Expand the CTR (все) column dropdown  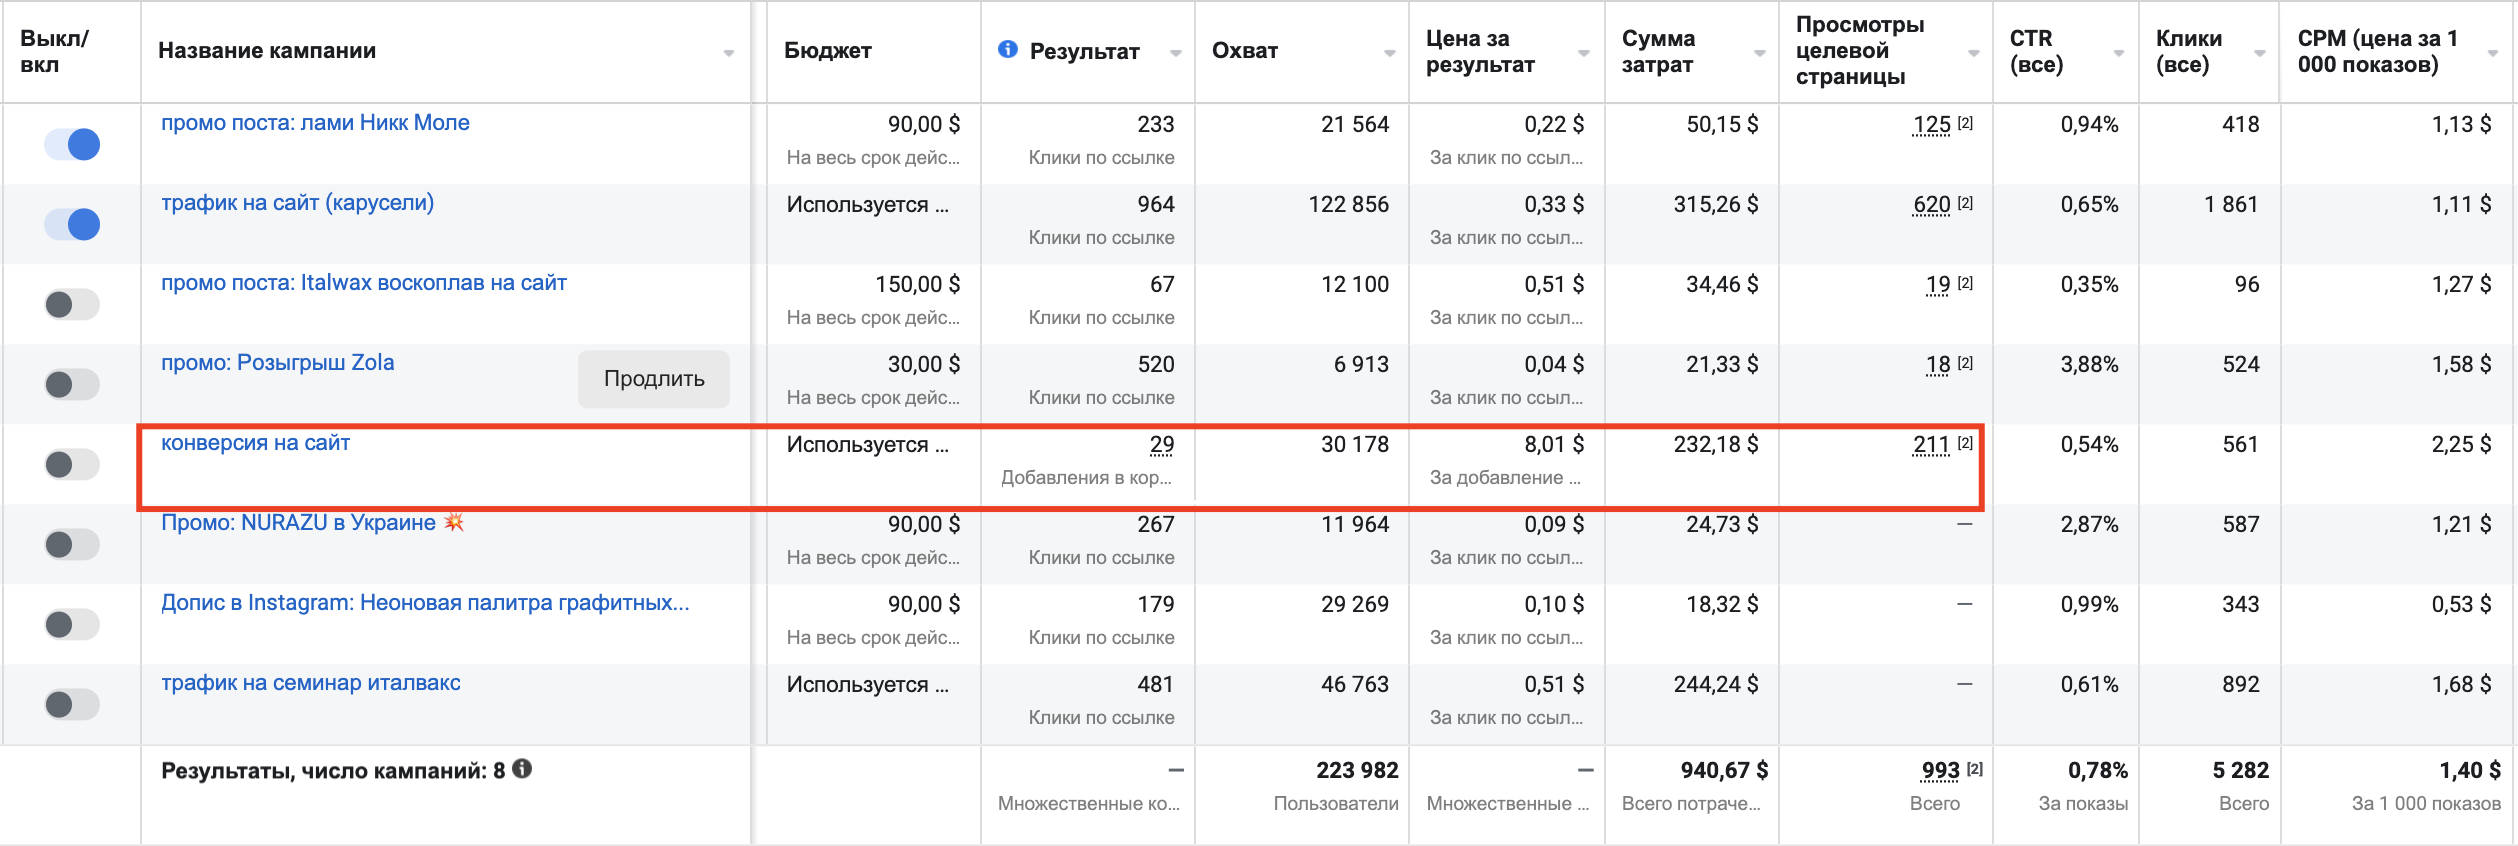pos(2119,53)
